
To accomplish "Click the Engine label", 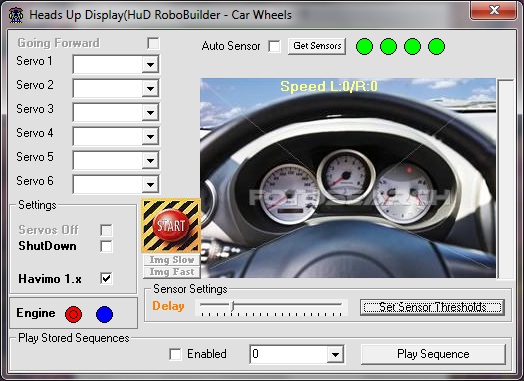I will pos(36,313).
